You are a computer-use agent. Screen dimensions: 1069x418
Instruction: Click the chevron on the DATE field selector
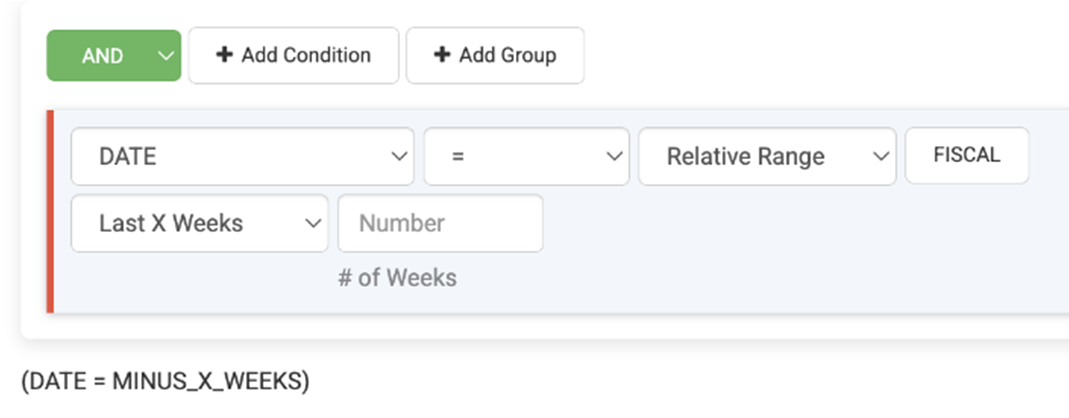399,157
